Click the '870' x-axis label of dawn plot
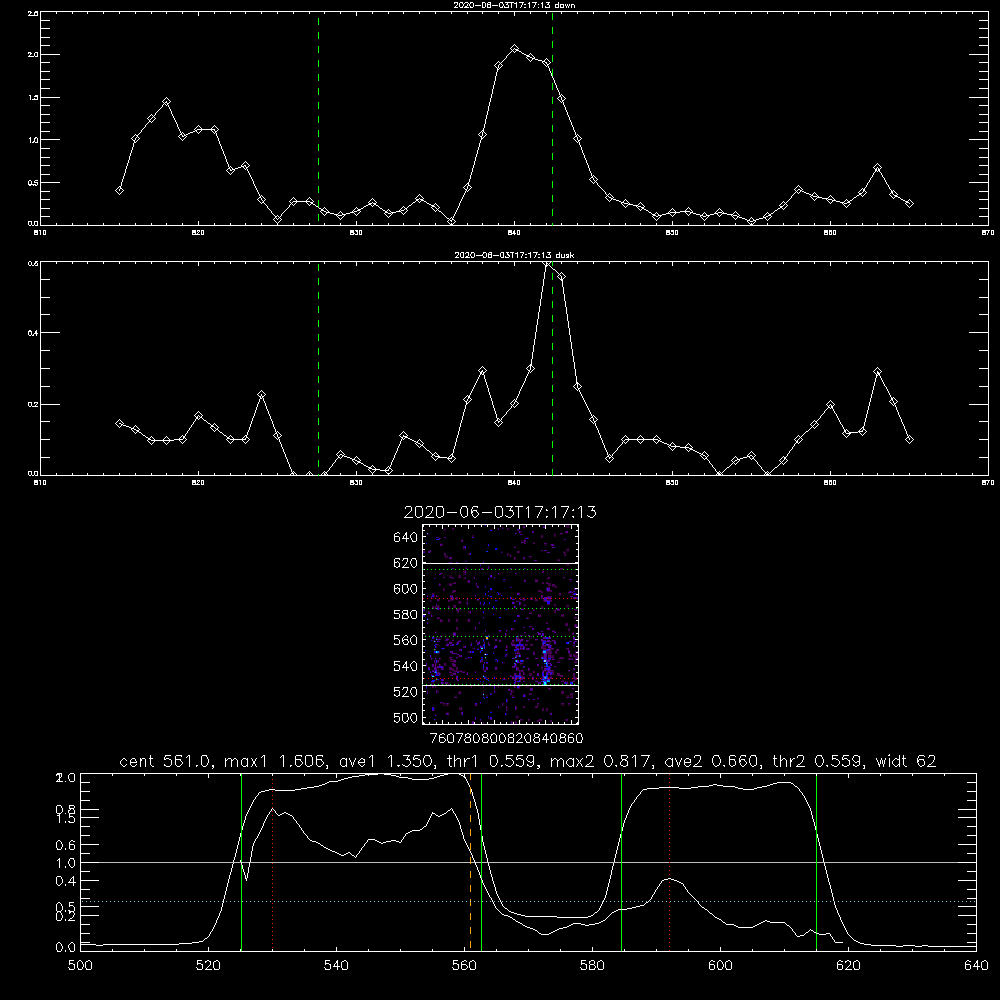This screenshot has width=1000, height=1000. click(x=988, y=233)
